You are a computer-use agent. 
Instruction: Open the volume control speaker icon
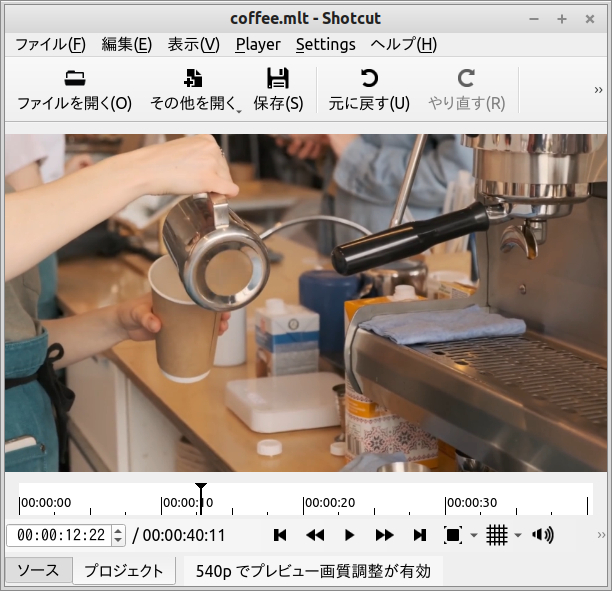pos(543,535)
